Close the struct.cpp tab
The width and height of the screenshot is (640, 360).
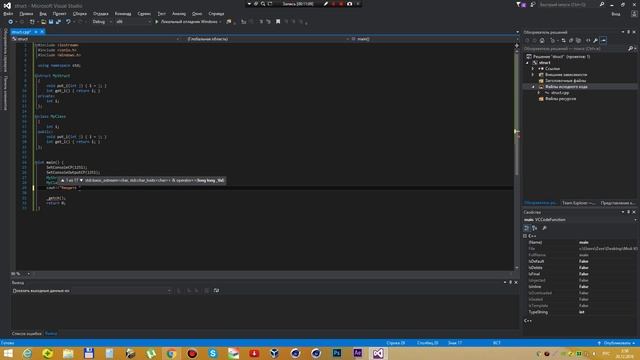point(42,32)
